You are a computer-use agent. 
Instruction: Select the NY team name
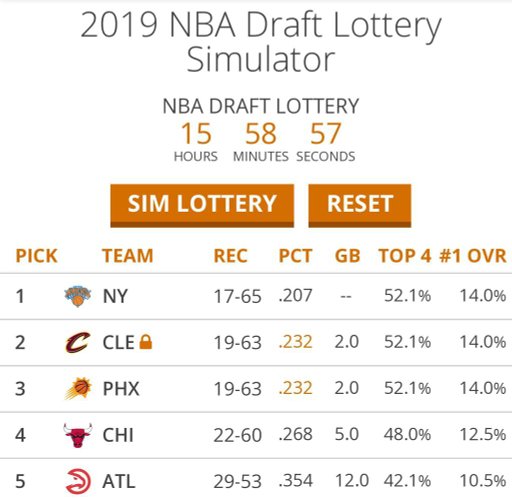click(x=115, y=296)
